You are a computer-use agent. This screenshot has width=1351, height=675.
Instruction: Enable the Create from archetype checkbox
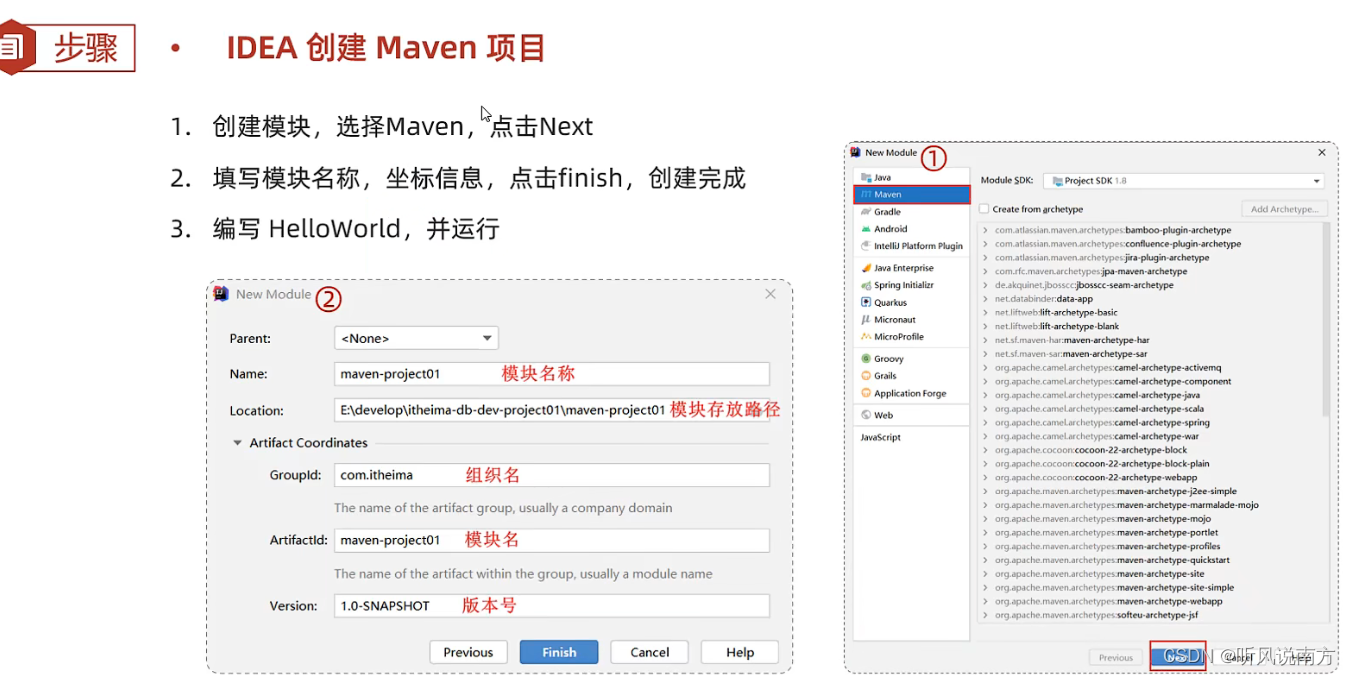point(985,209)
